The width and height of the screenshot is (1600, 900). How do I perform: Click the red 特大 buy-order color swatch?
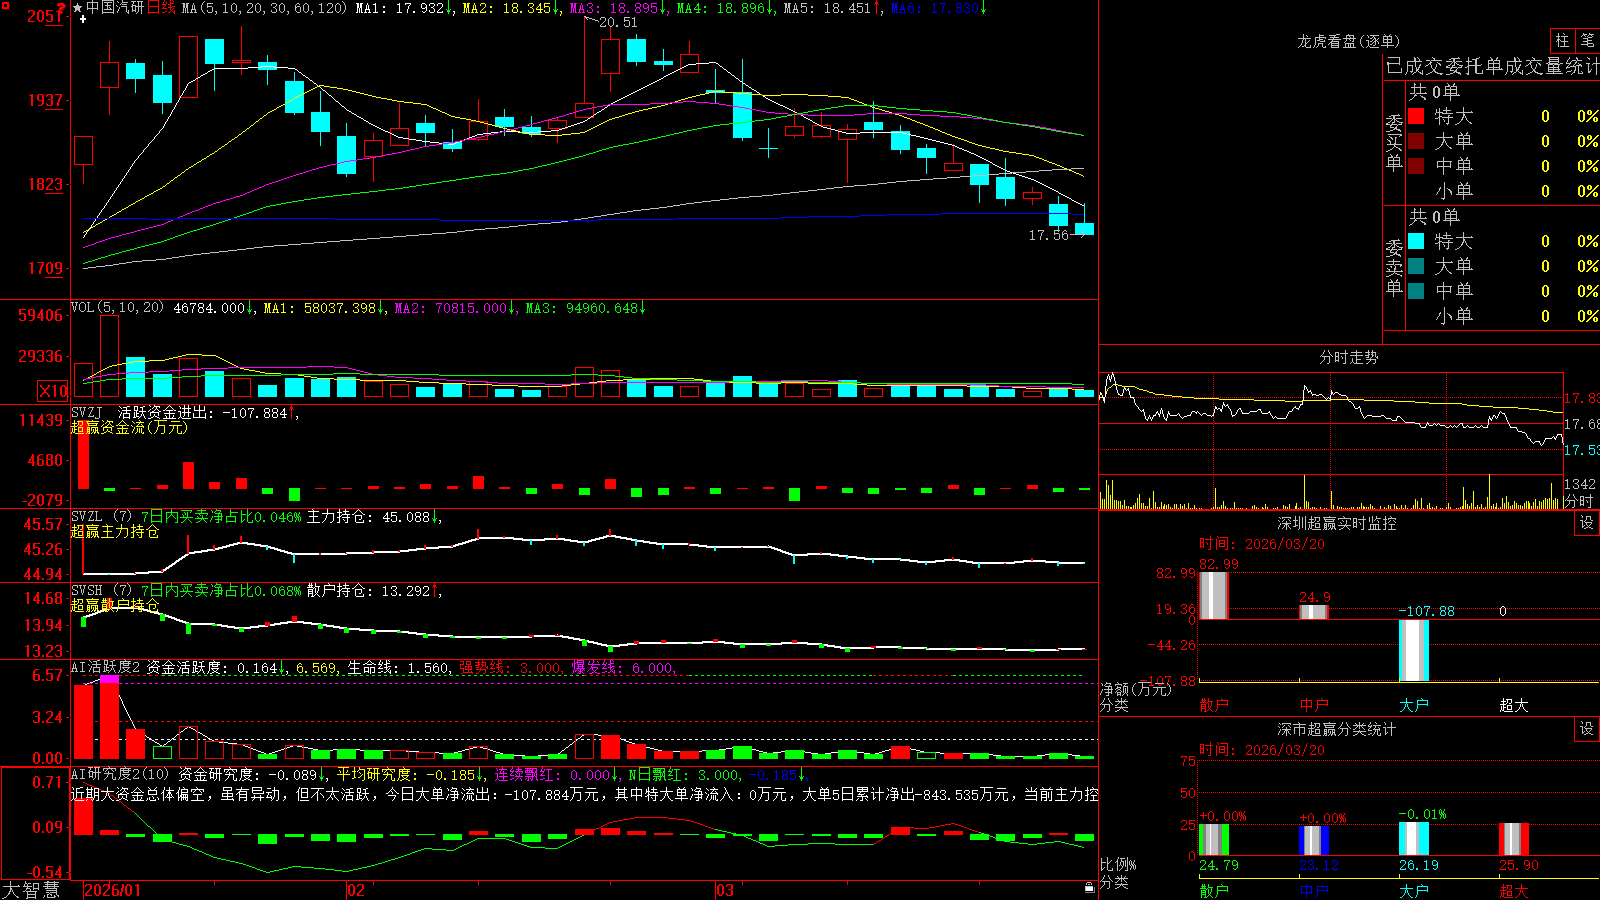click(x=1416, y=116)
